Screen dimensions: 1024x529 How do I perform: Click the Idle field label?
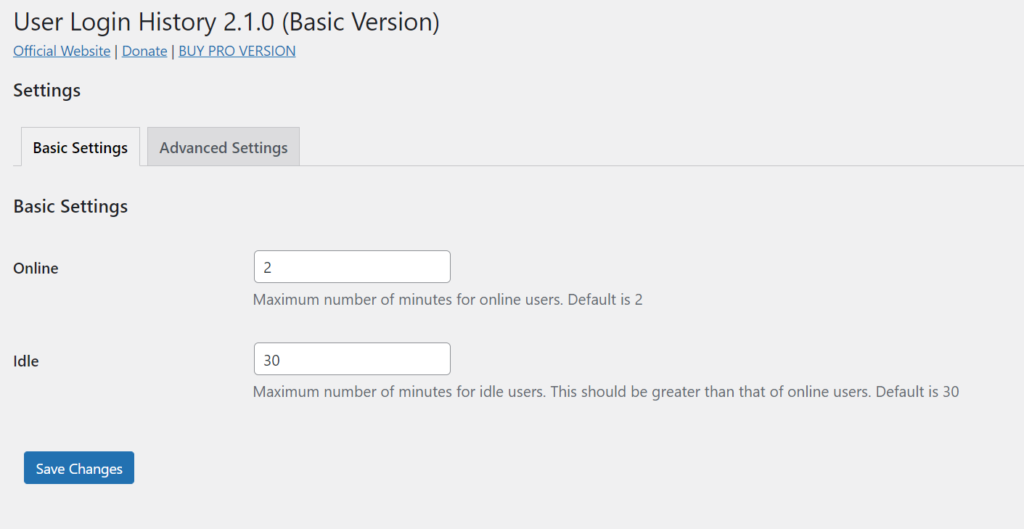point(26,360)
